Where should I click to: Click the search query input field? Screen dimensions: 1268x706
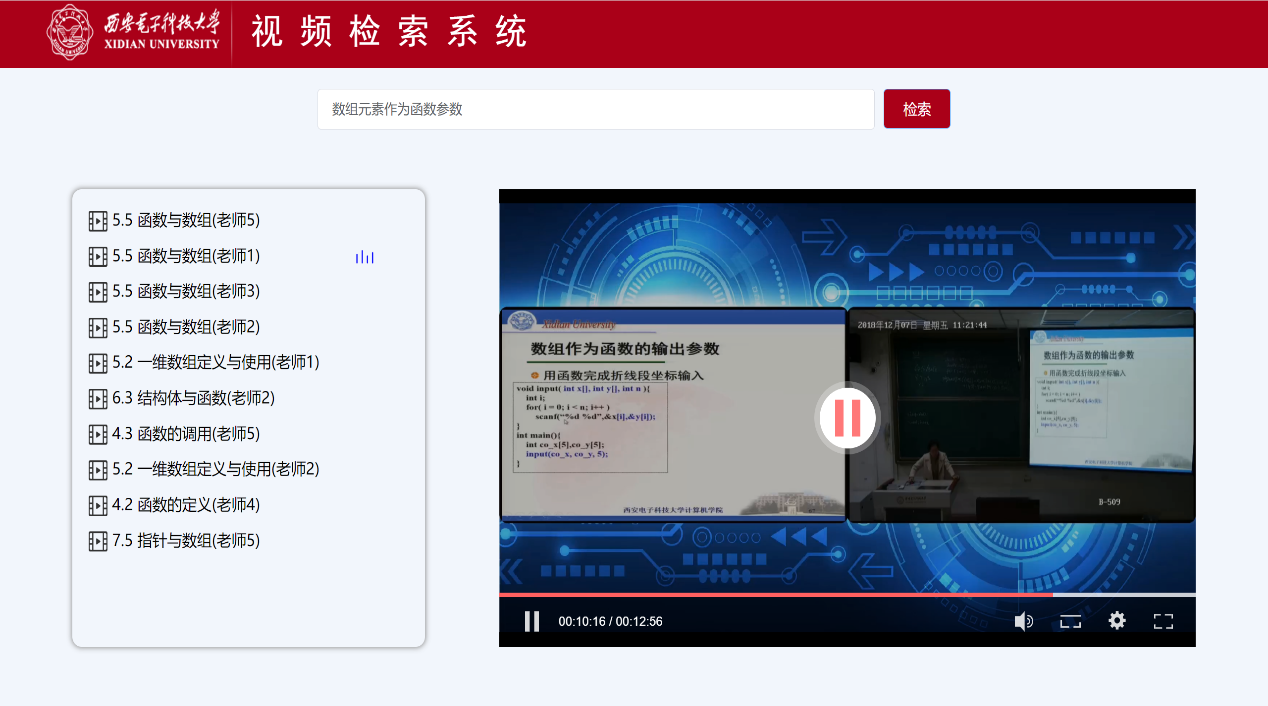pos(595,109)
